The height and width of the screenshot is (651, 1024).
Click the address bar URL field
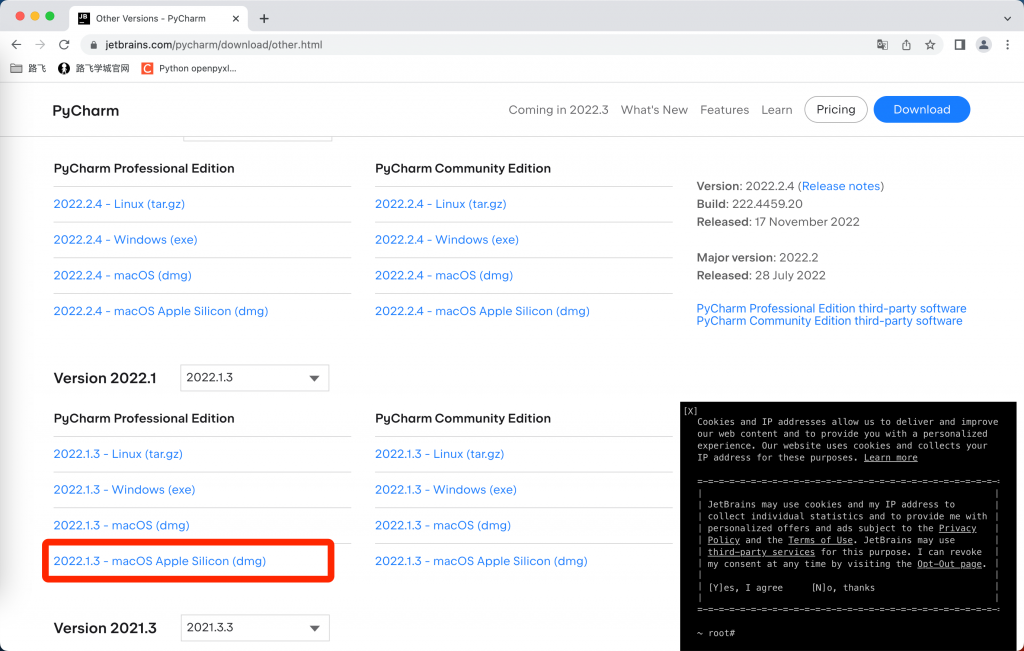(477, 44)
